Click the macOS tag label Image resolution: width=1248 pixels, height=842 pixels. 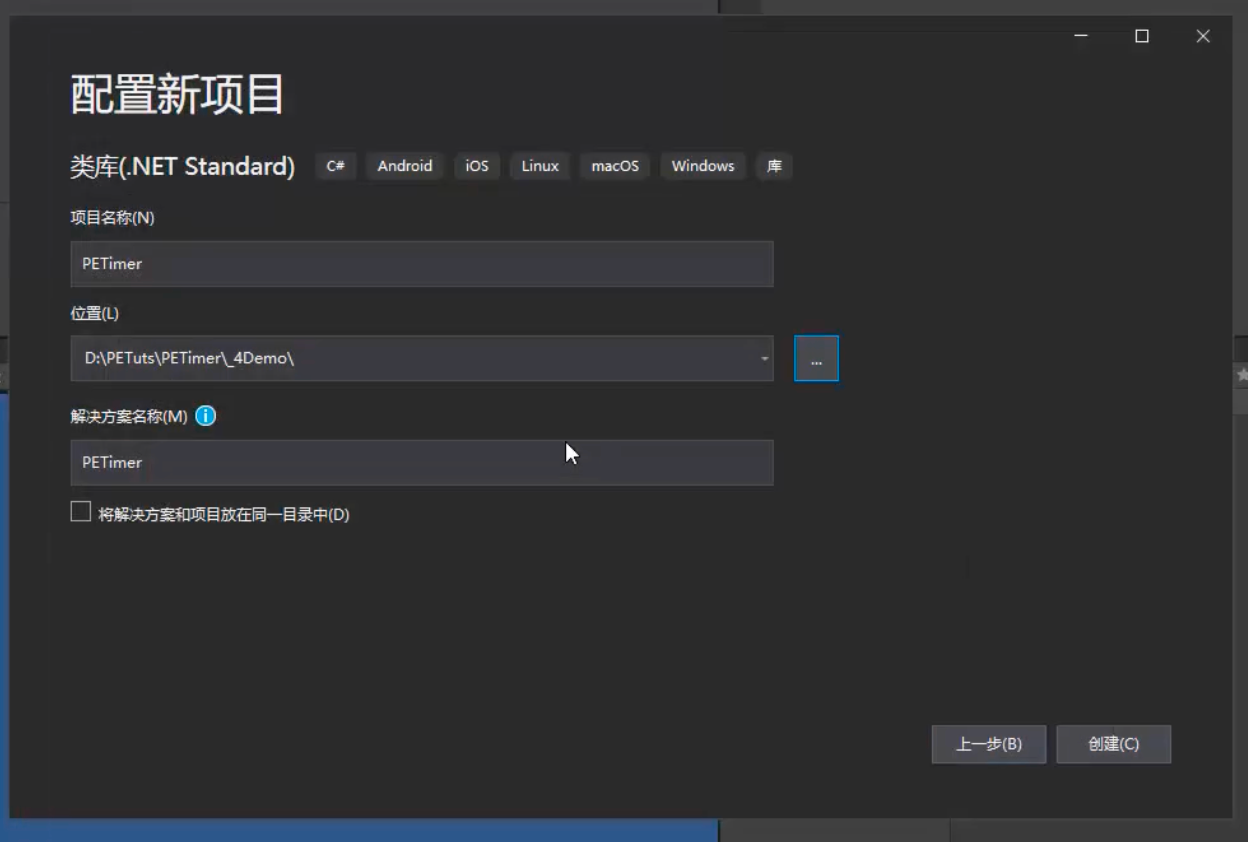click(x=615, y=166)
